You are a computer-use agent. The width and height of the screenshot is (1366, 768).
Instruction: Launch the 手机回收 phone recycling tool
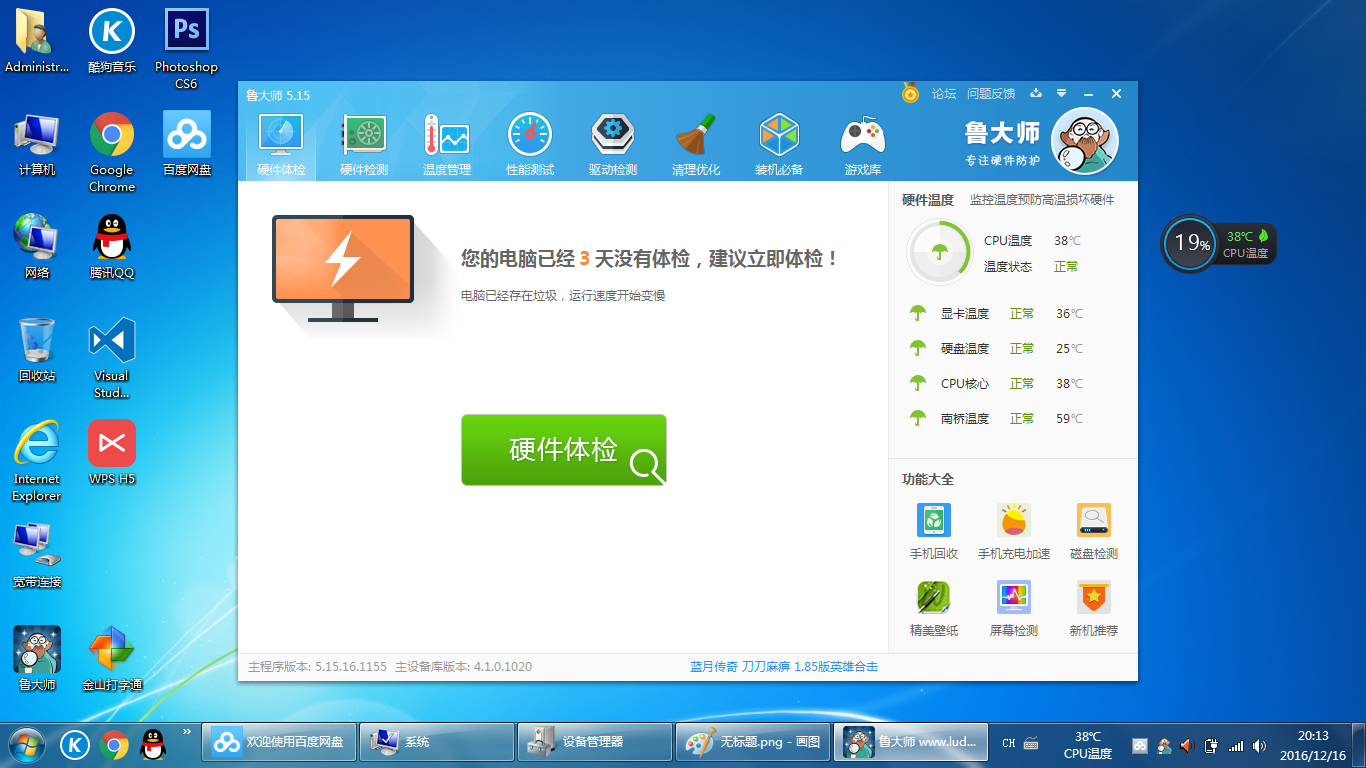pos(933,531)
